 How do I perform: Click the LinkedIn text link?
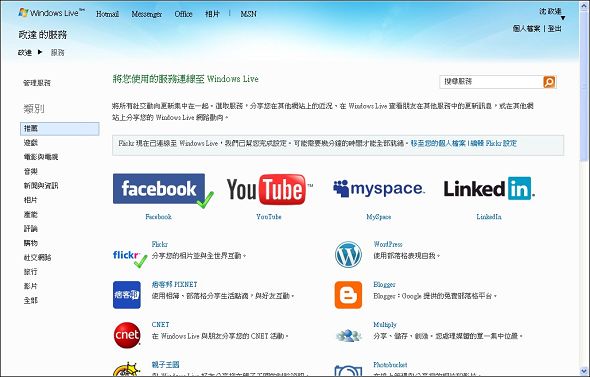click(x=489, y=217)
